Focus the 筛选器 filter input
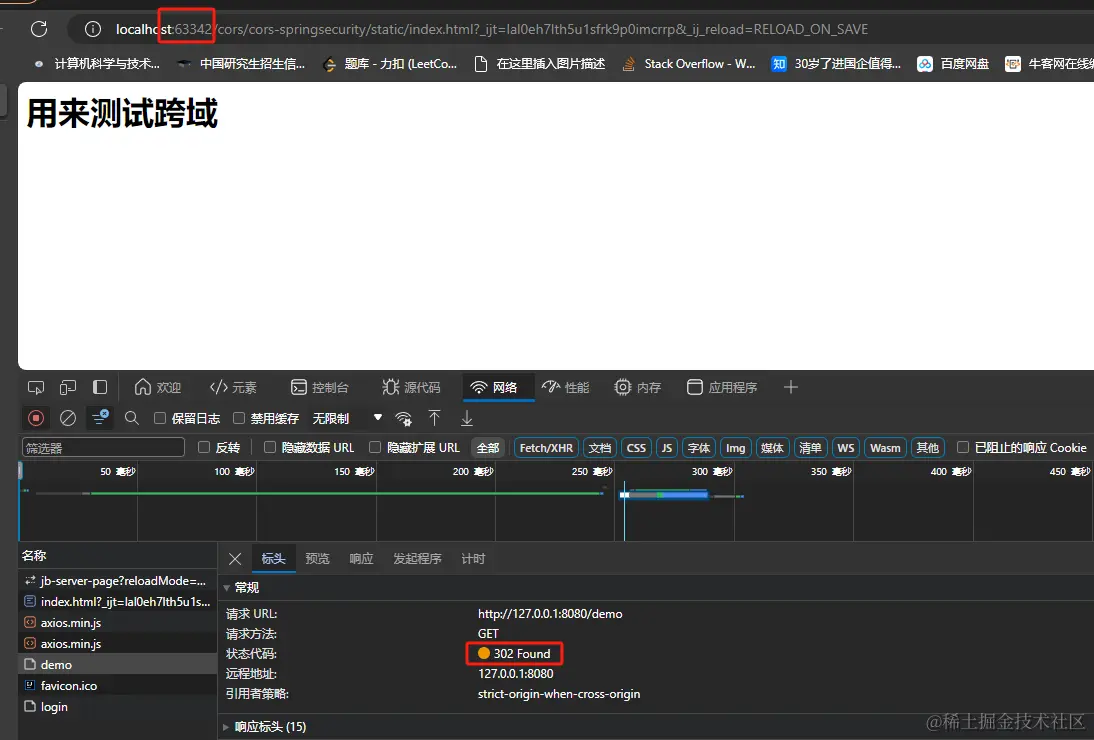 (103, 448)
